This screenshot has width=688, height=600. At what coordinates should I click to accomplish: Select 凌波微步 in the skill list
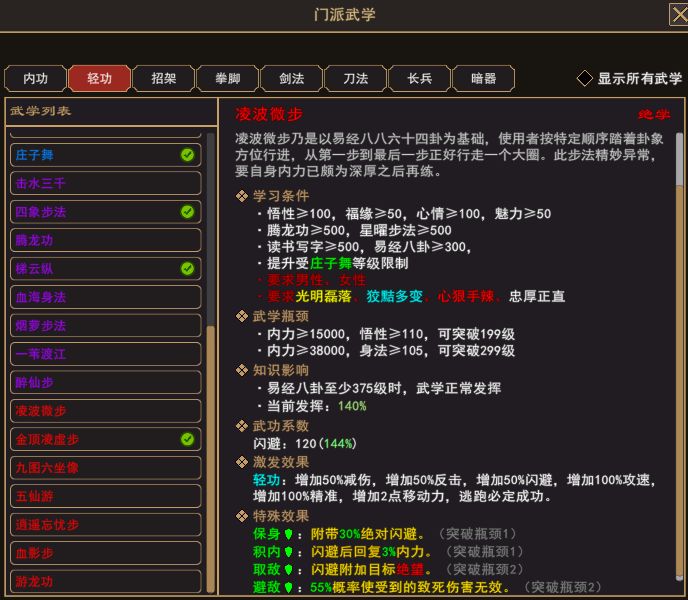click(106, 411)
